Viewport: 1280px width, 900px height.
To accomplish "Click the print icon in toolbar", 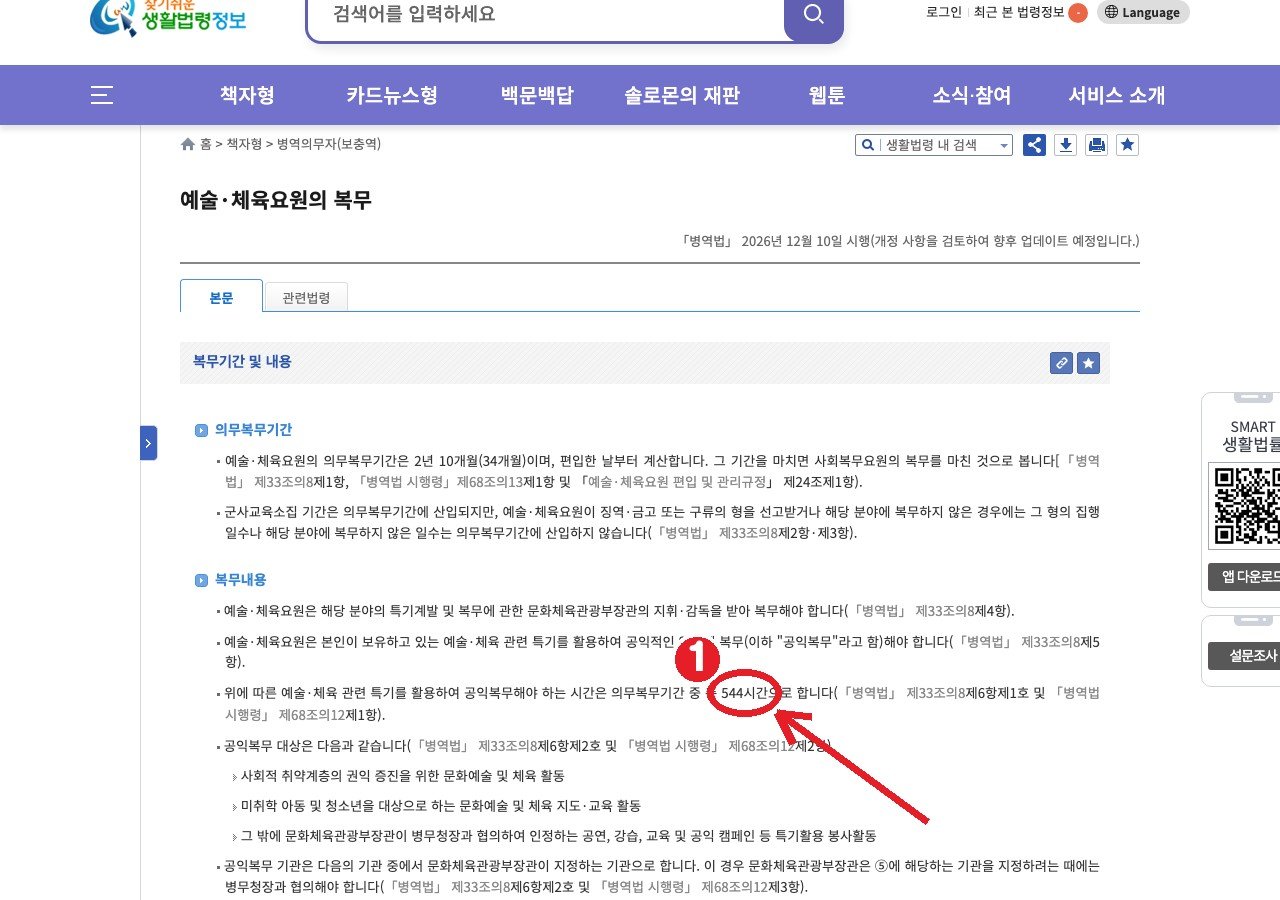I will pos(1097,145).
